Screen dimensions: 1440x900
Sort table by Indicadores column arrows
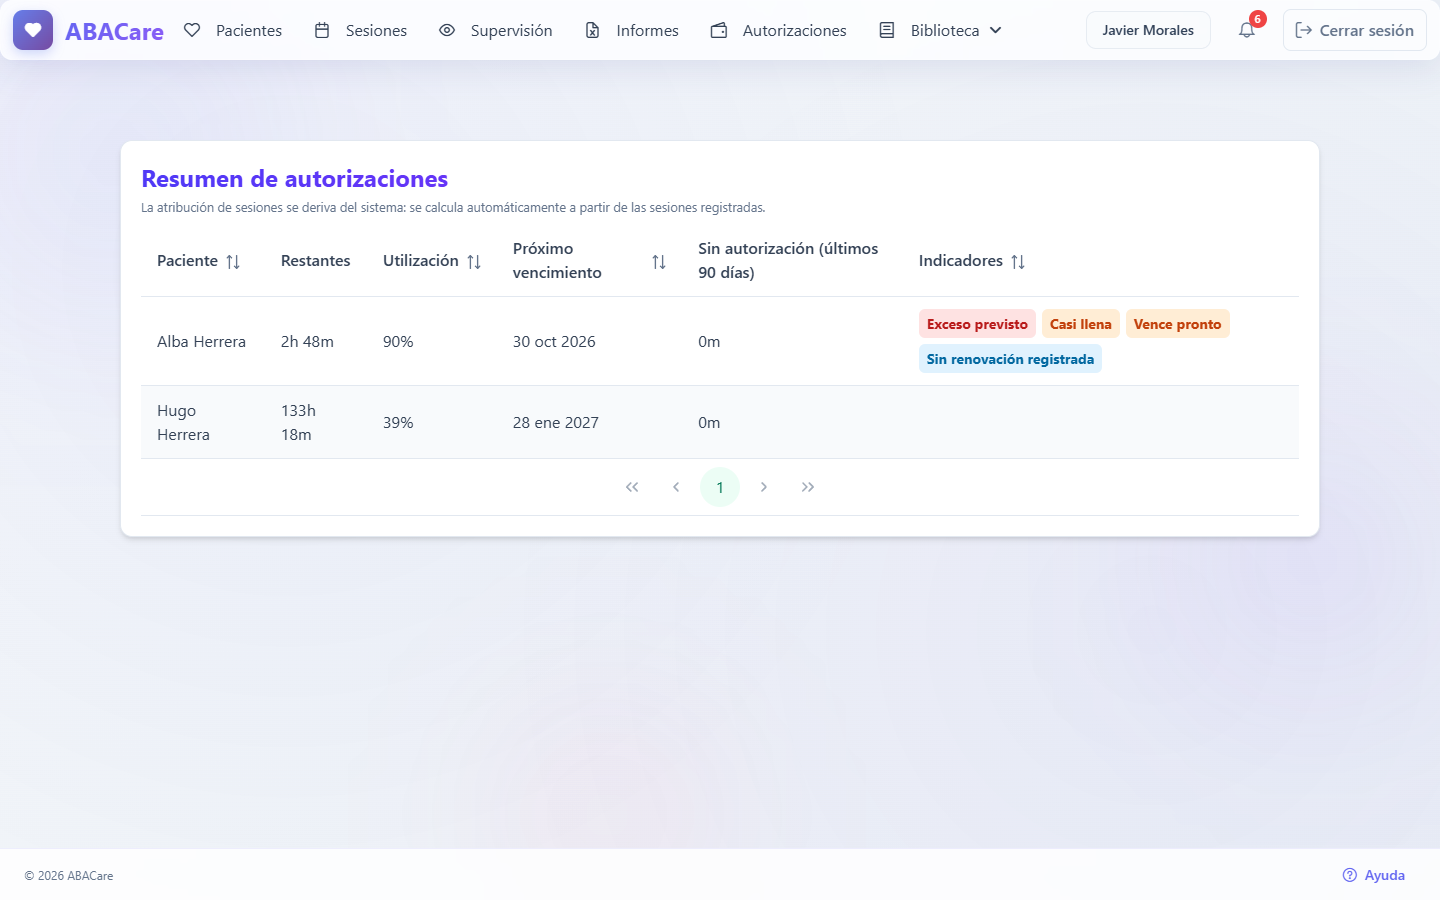[x=1018, y=261]
